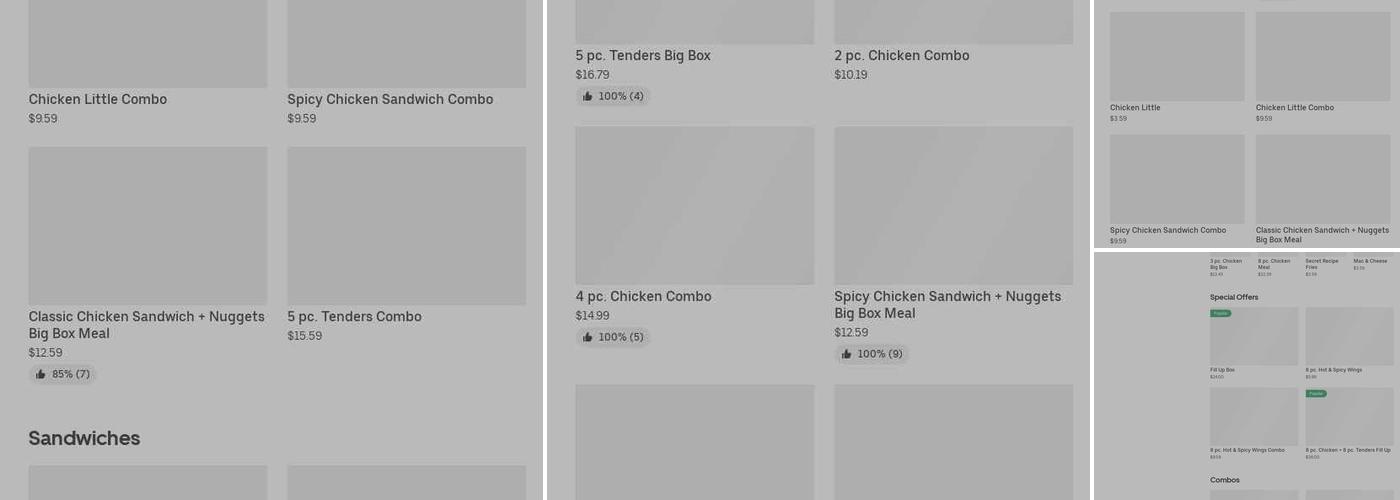This screenshot has width=1400, height=500.
Task: Choose the Fill Up Box thumbnail
Action: coord(1253,338)
